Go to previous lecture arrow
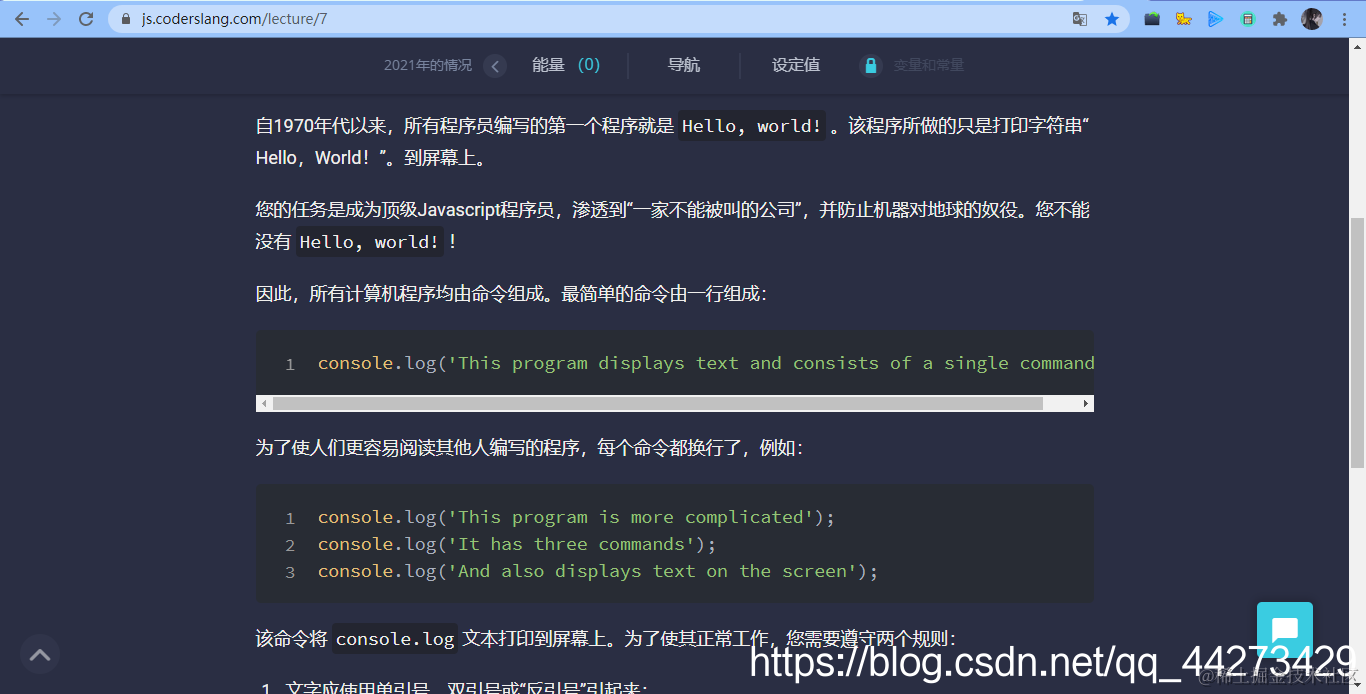Image resolution: width=1366 pixels, height=694 pixels. pos(495,66)
